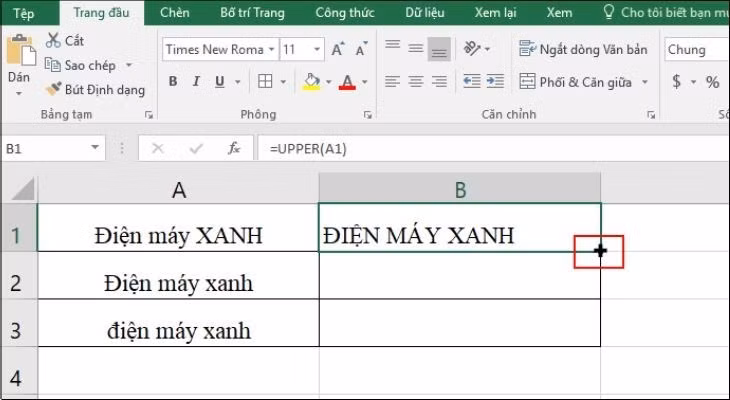Click the dollar currency format icon
Screen dimensions: 730x400
pyautogui.click(x=676, y=82)
